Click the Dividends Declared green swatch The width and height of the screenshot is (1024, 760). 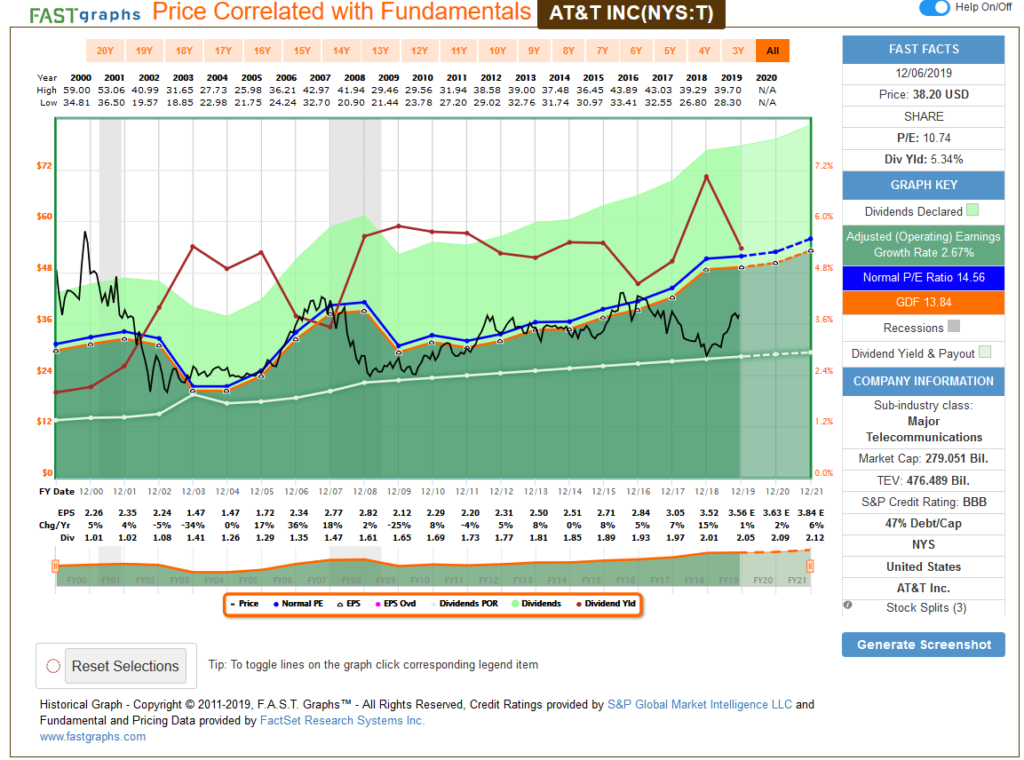972,210
